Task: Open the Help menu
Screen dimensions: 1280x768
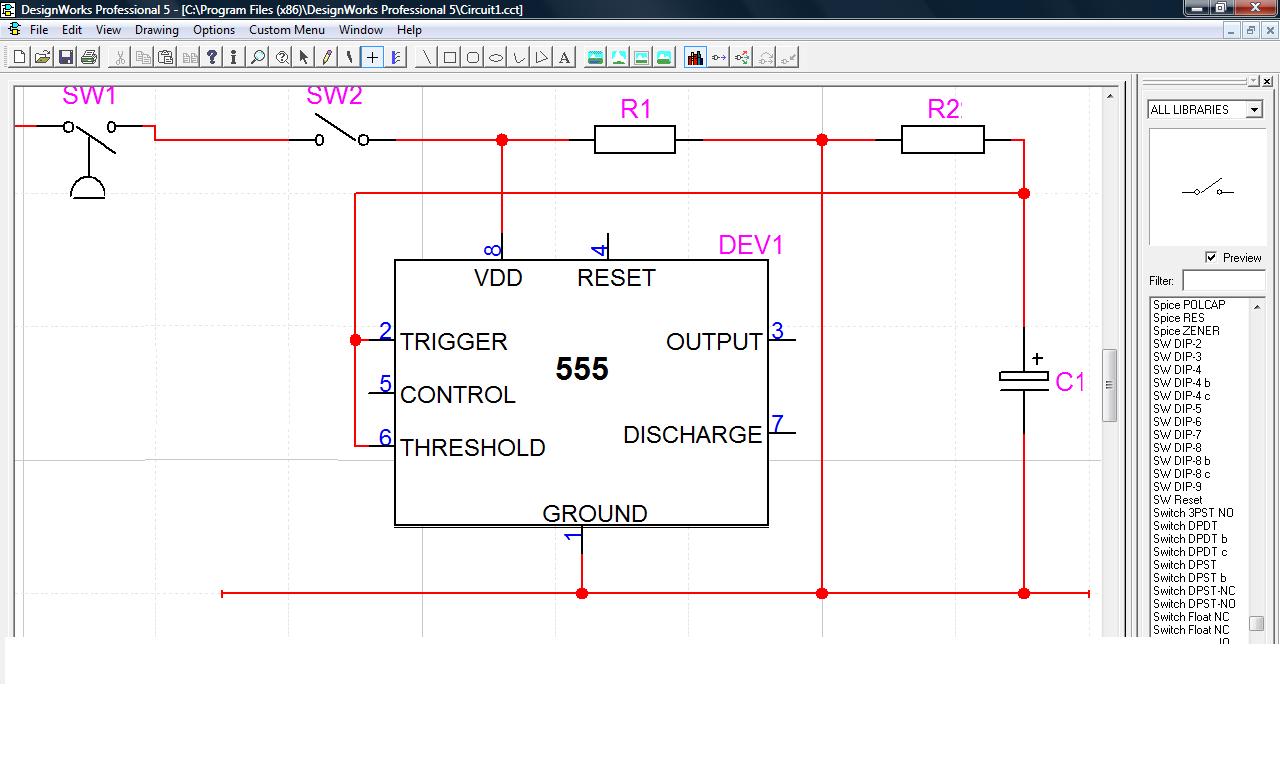Action: pyautogui.click(x=409, y=30)
